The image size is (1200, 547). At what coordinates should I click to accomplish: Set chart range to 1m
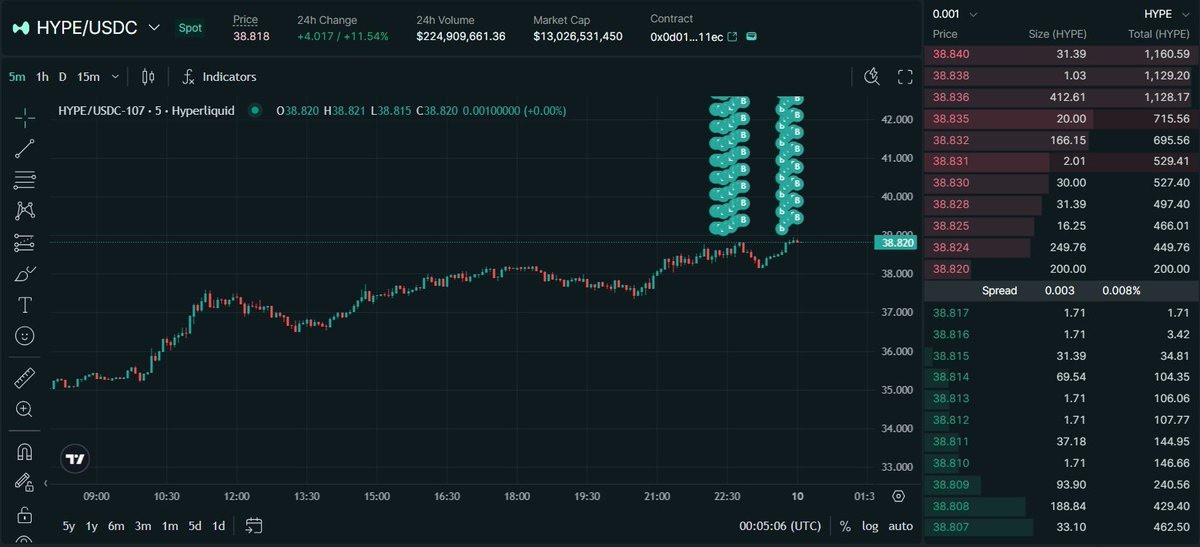point(170,526)
